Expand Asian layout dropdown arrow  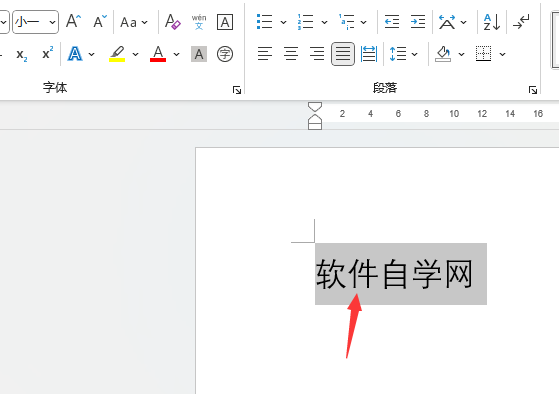(x=463, y=22)
